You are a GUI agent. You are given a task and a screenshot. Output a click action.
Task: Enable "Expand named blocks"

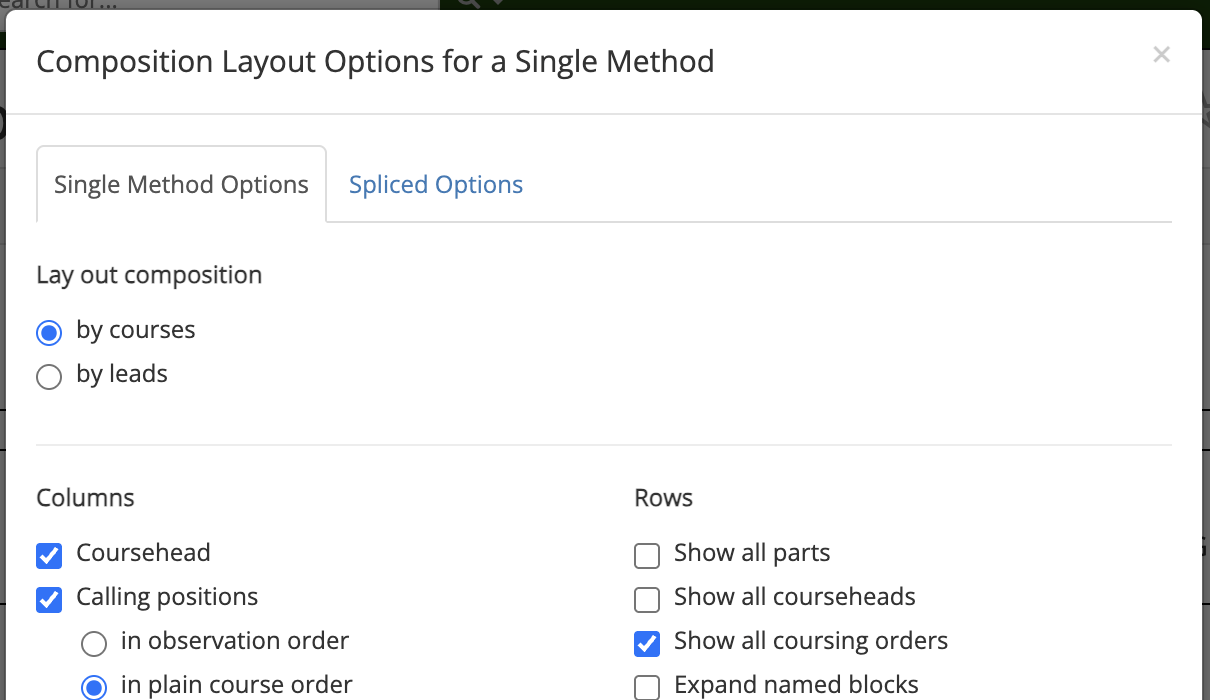point(647,687)
